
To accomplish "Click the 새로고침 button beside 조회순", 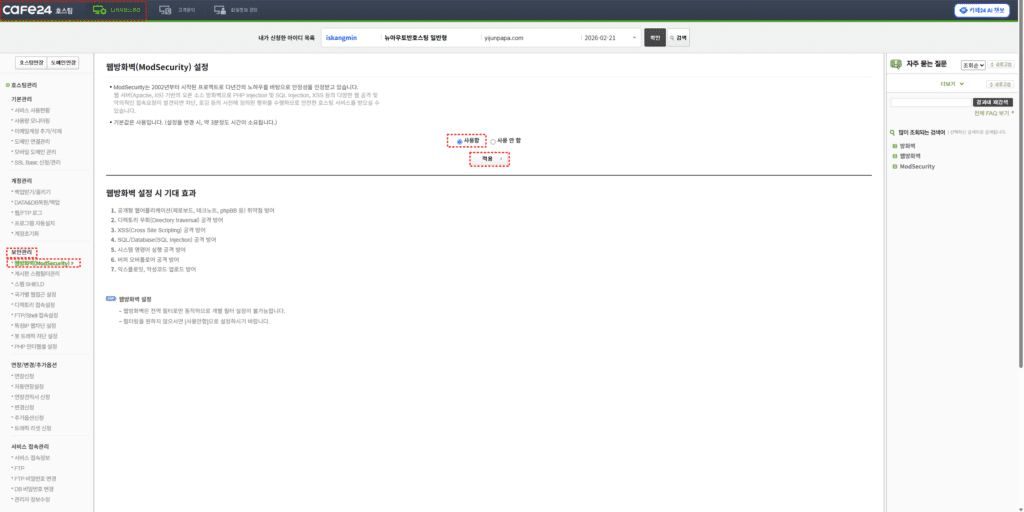I will pos(1003,65).
